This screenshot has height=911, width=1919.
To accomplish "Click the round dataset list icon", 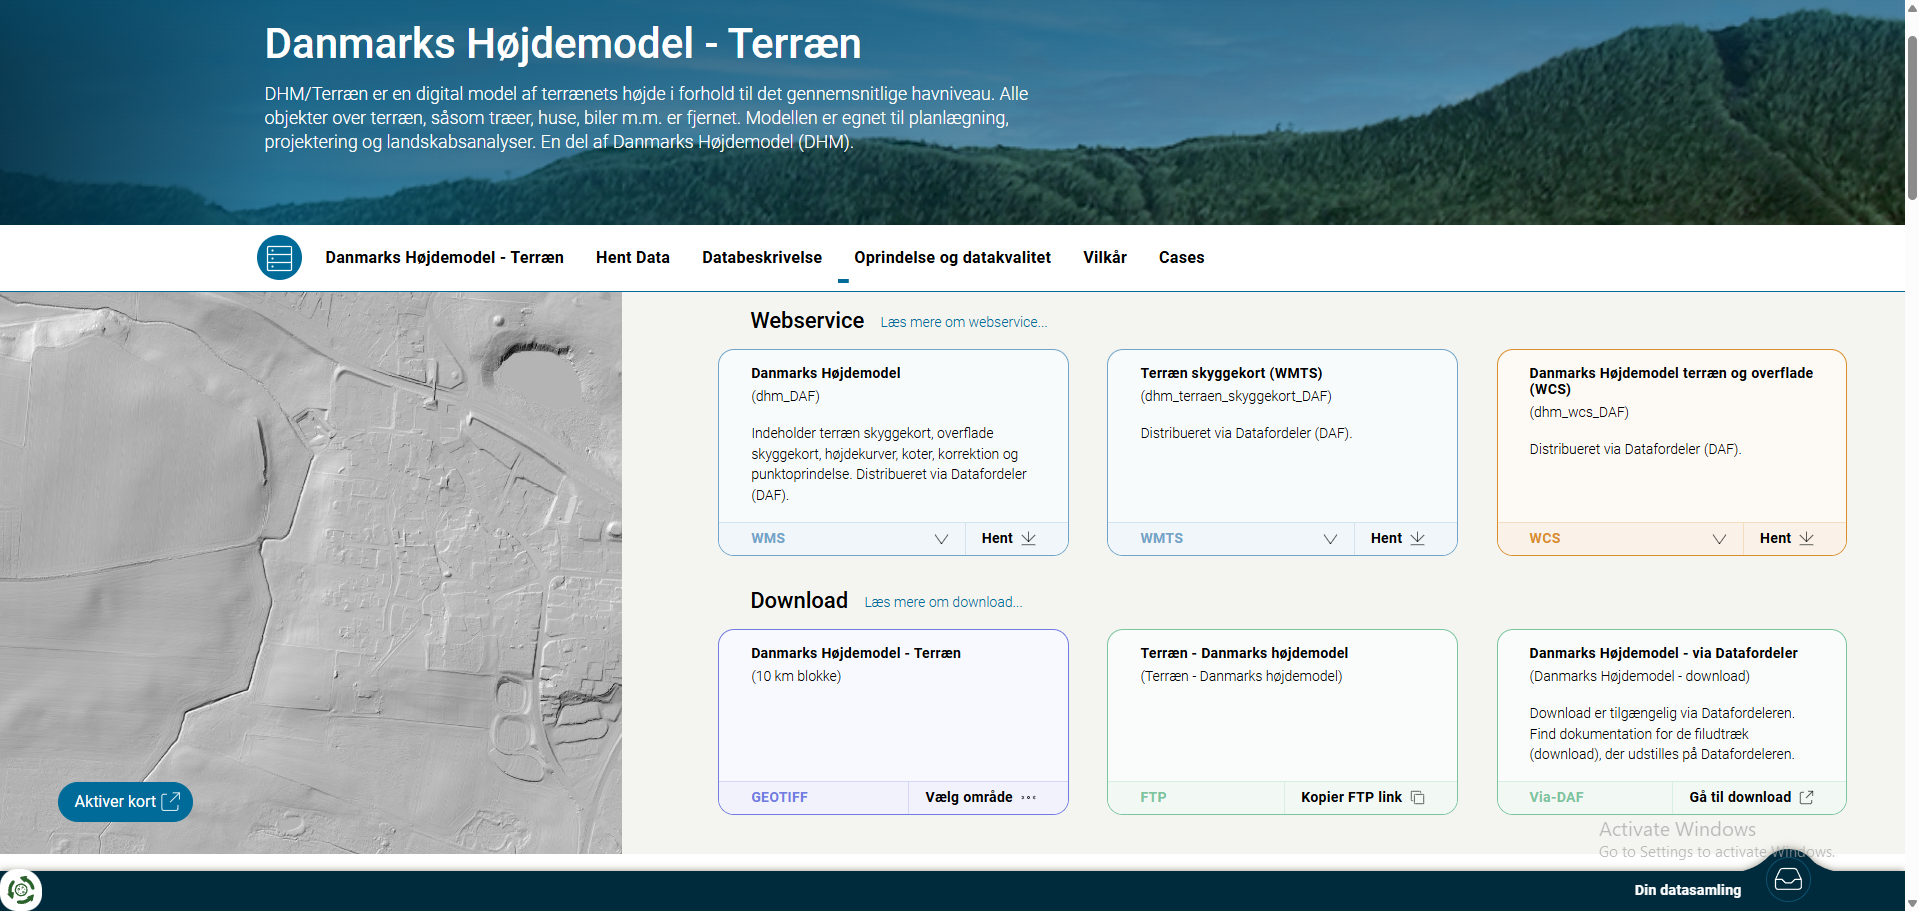I will click(x=279, y=258).
